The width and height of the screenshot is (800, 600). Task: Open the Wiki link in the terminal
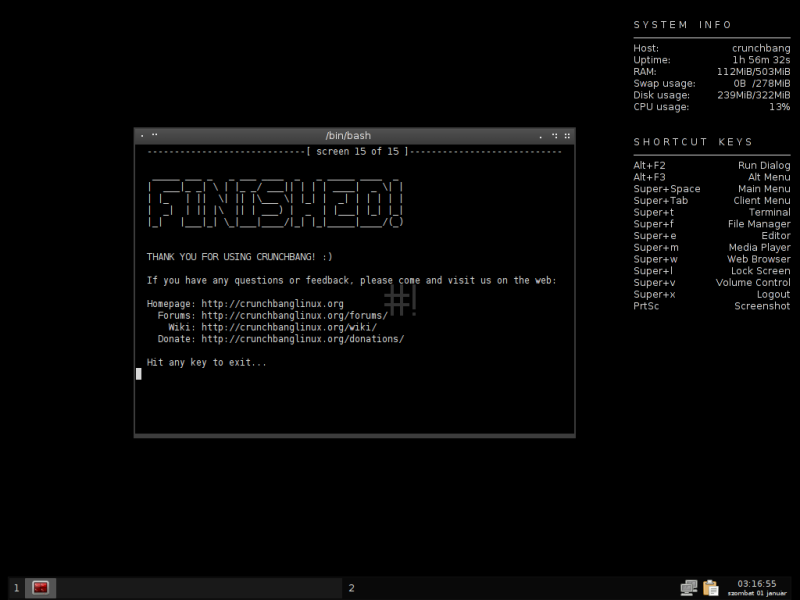point(289,328)
